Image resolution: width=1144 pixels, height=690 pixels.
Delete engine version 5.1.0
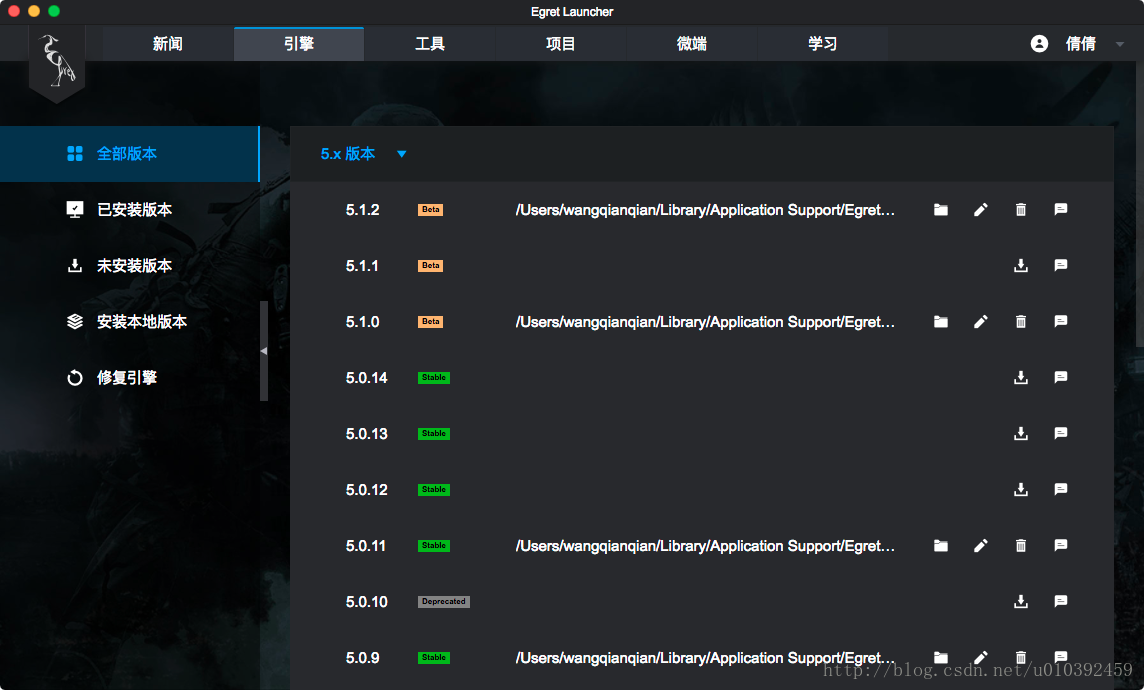pos(1021,322)
